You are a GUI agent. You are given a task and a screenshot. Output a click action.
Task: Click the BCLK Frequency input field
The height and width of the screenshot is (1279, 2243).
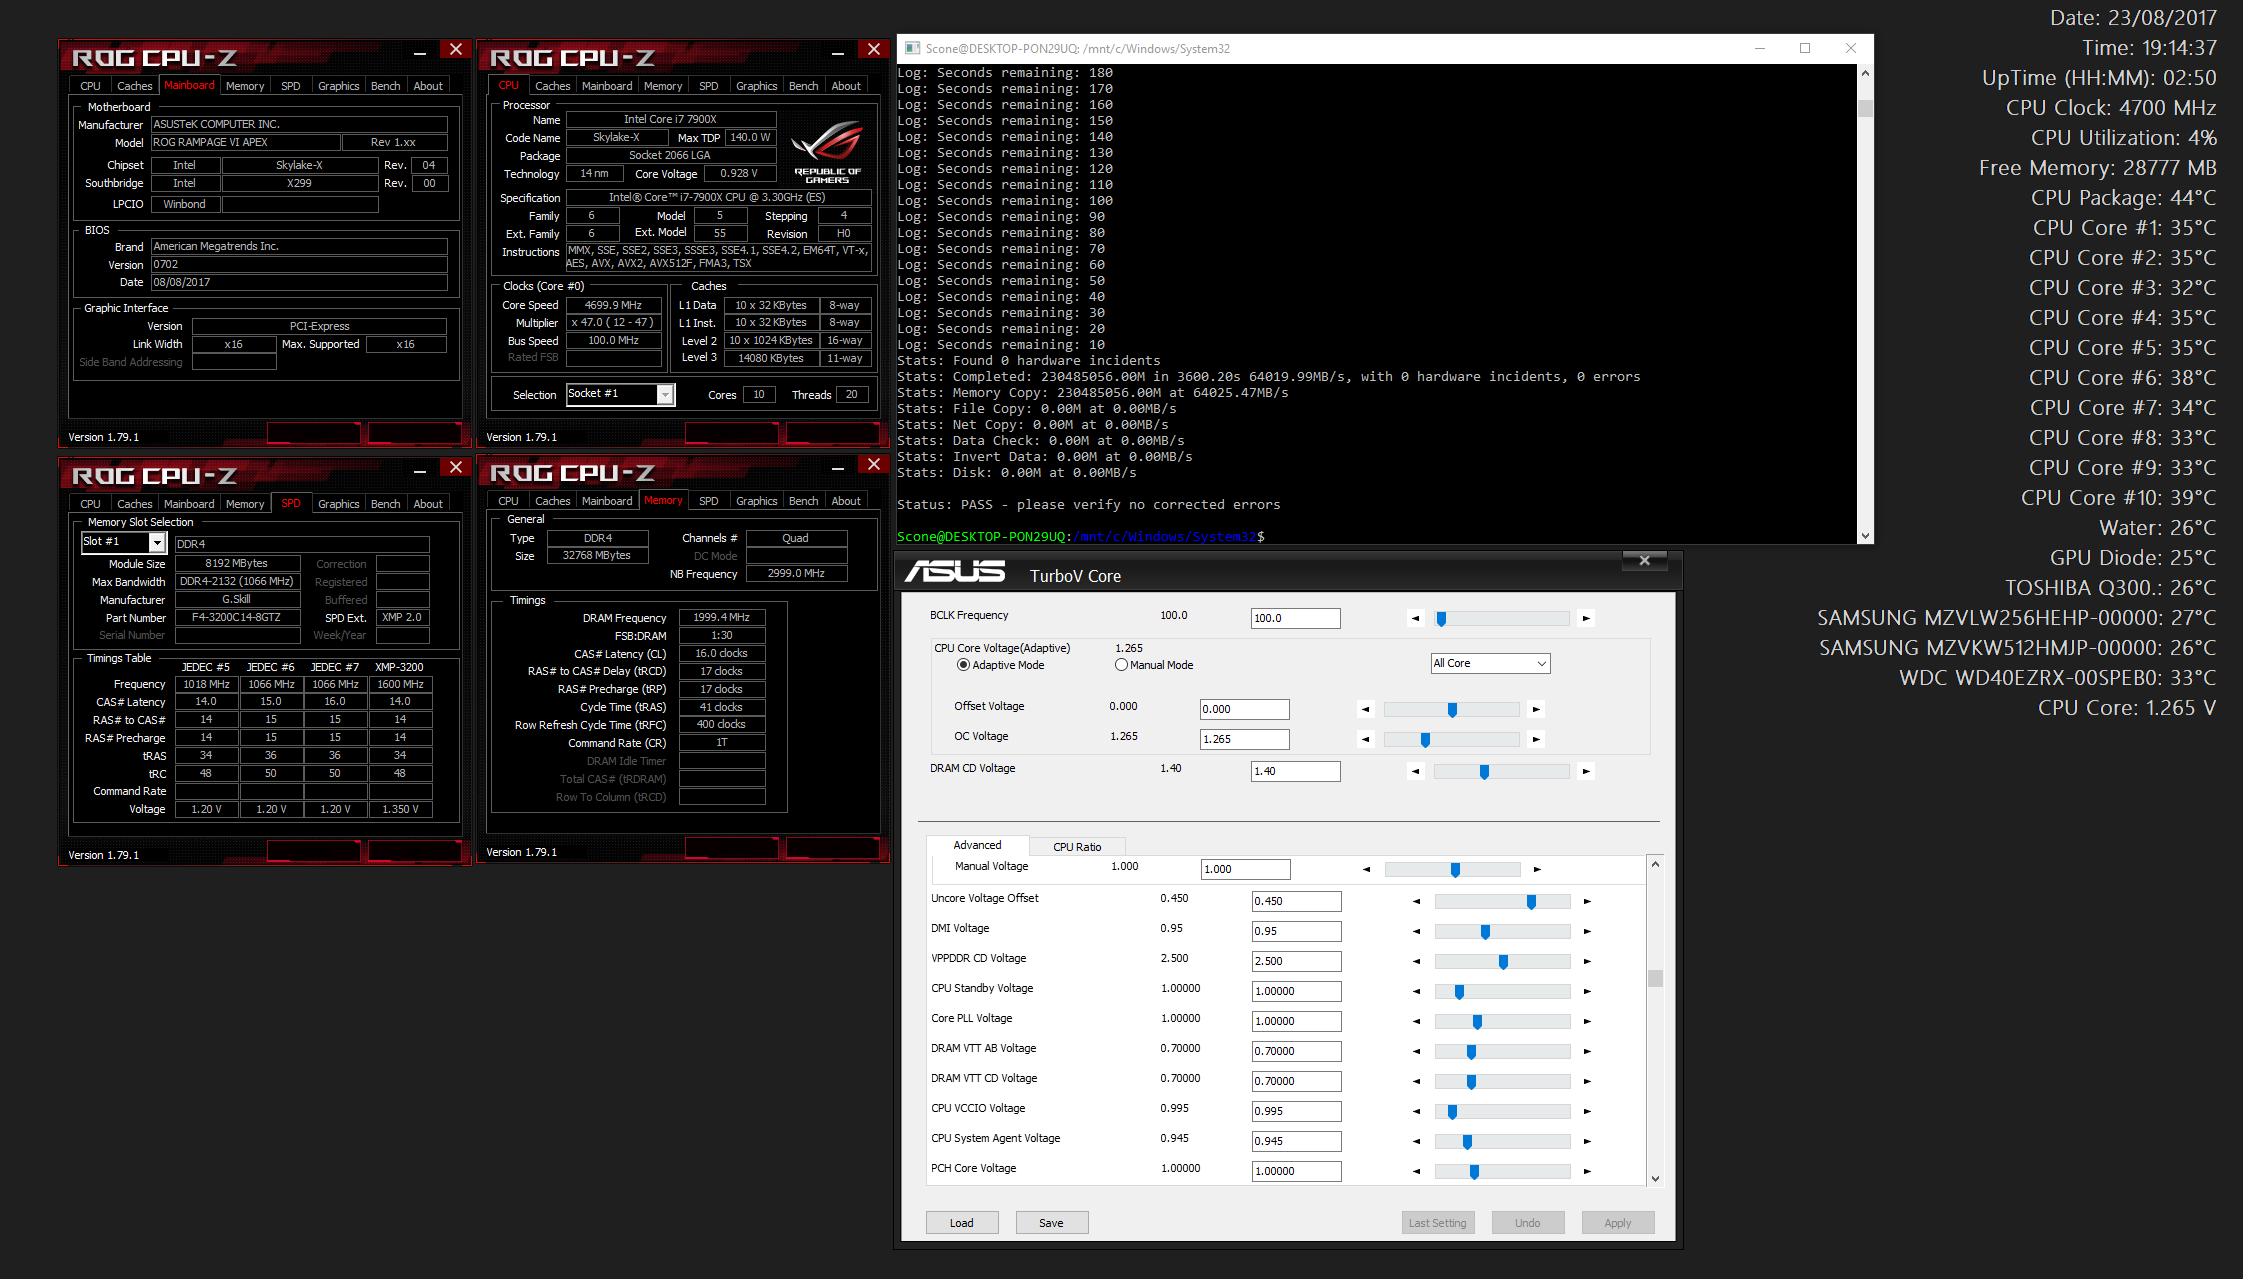pos(1295,618)
